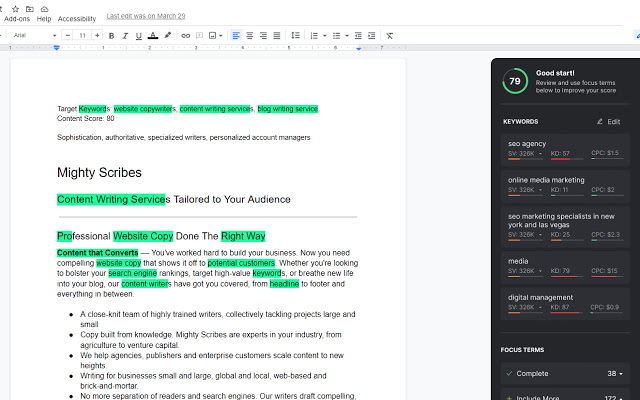Open line spacing options
640x400 pixels.
click(x=294, y=35)
